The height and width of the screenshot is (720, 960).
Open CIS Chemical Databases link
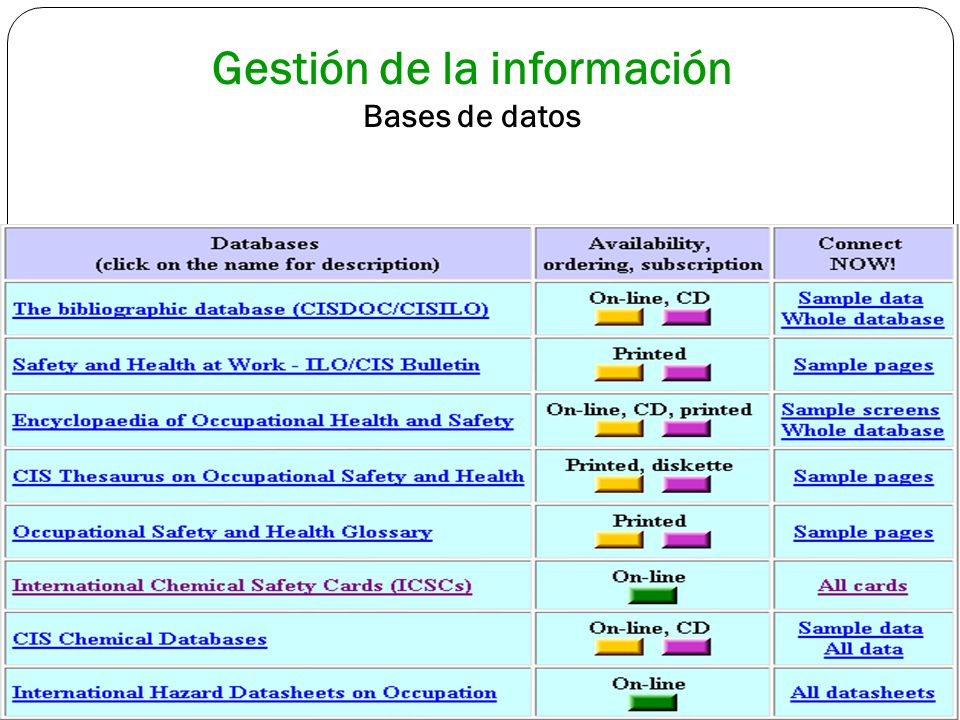[140, 639]
